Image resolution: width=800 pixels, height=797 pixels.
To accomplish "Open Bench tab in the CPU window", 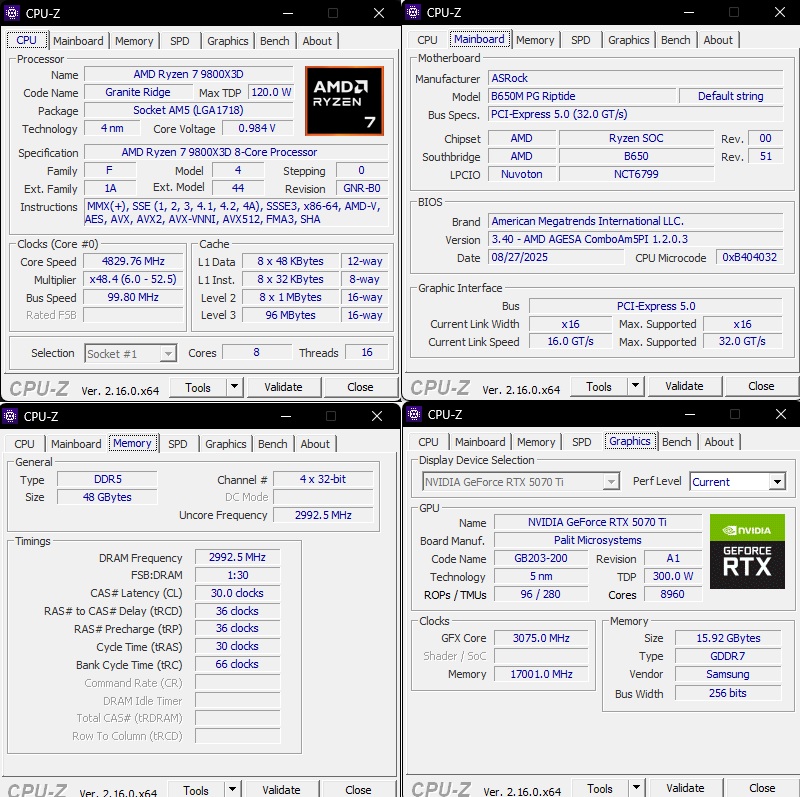I will [x=274, y=41].
